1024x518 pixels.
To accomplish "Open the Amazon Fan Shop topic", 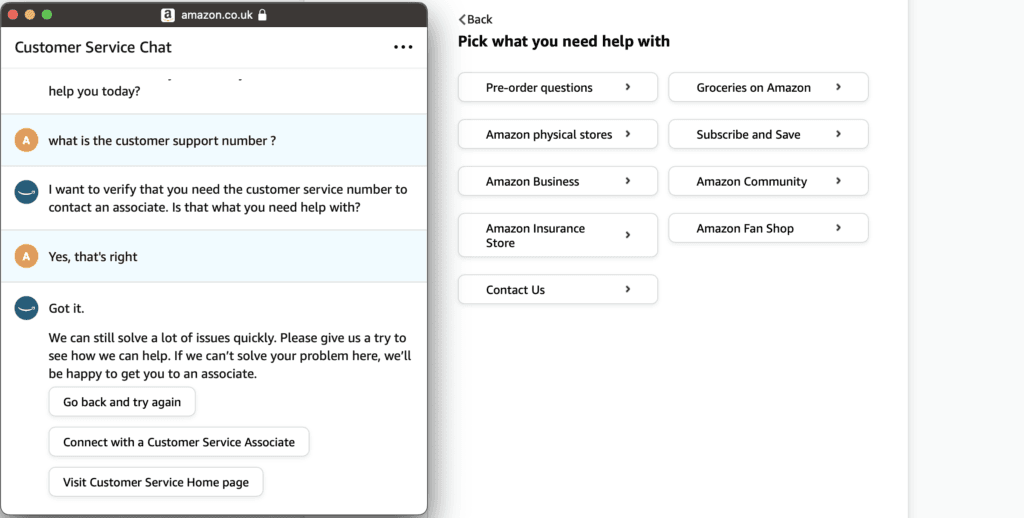I will (x=768, y=229).
